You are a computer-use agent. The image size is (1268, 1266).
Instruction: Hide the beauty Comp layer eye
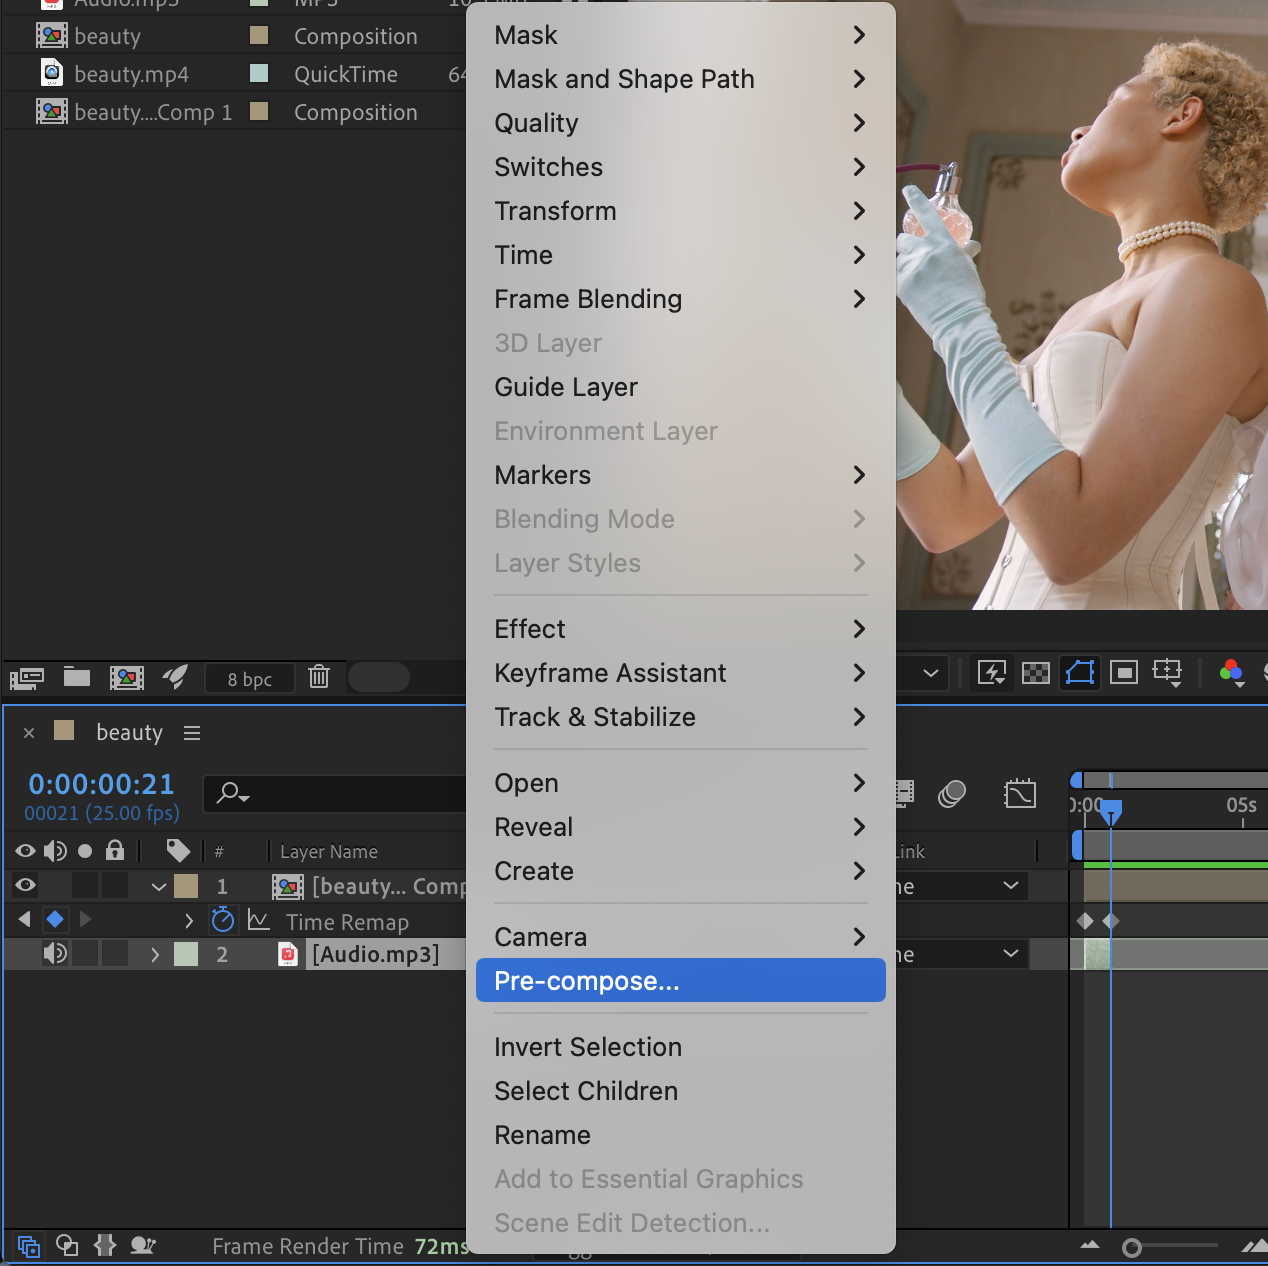click(26, 885)
